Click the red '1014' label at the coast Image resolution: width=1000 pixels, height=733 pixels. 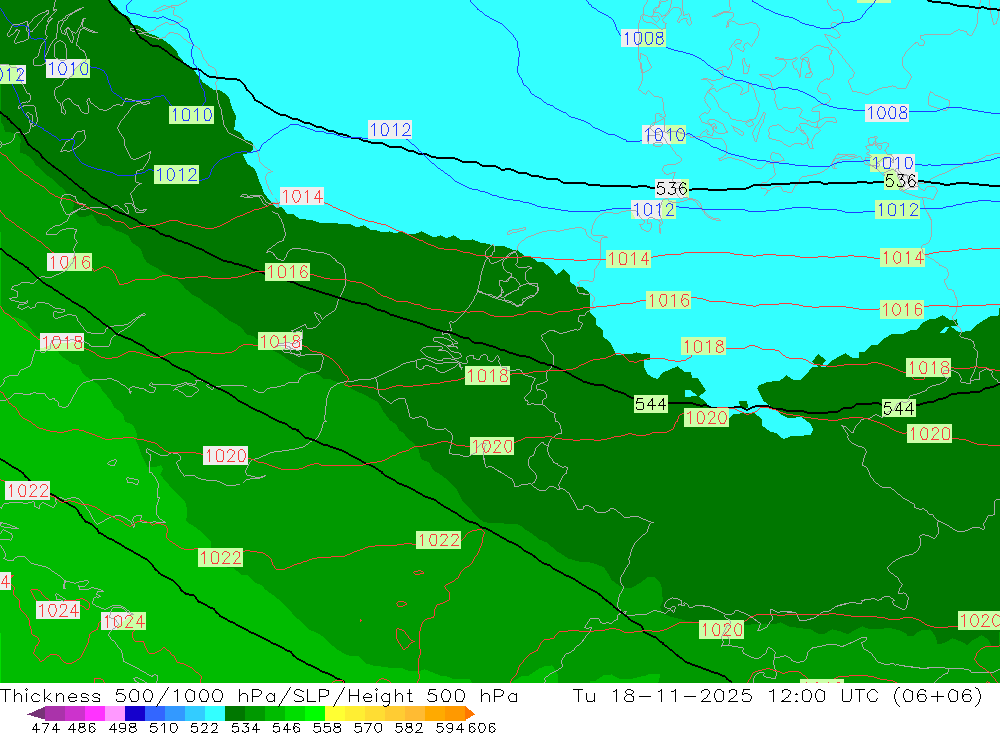pyautogui.click(x=302, y=196)
